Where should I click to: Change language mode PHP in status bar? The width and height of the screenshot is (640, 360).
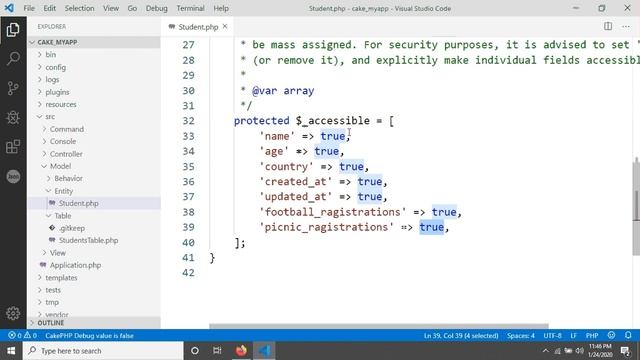tap(592, 336)
